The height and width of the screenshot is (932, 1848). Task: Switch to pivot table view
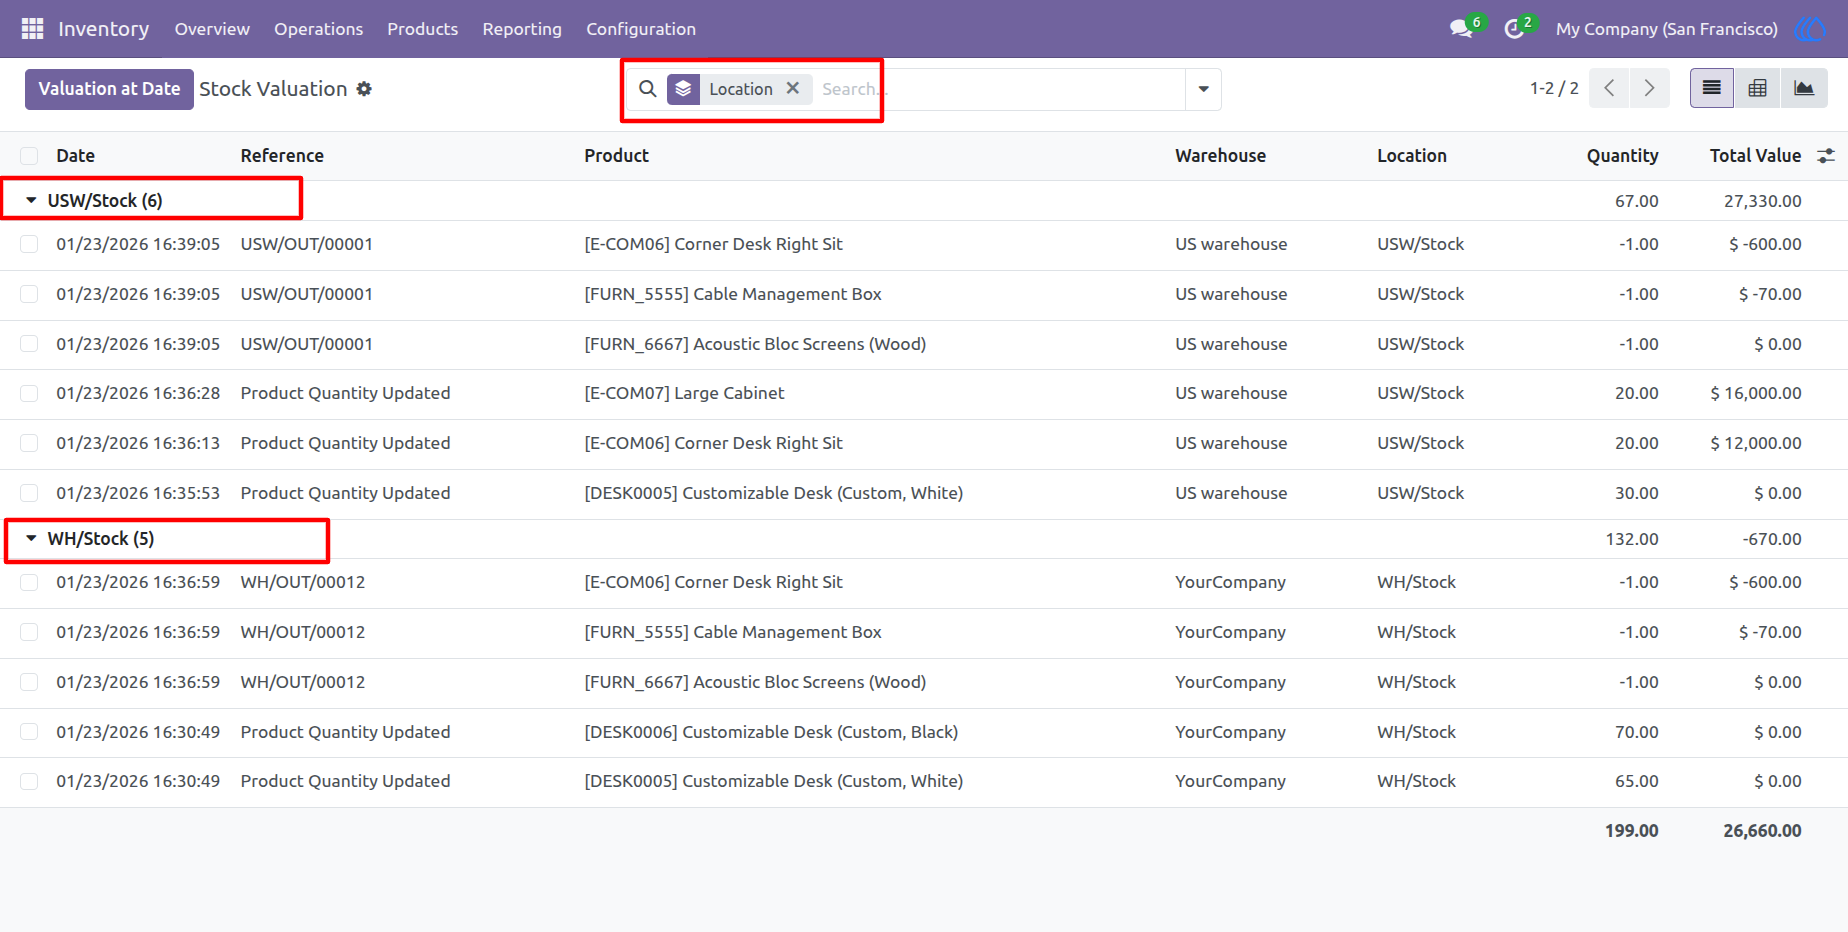[1757, 89]
